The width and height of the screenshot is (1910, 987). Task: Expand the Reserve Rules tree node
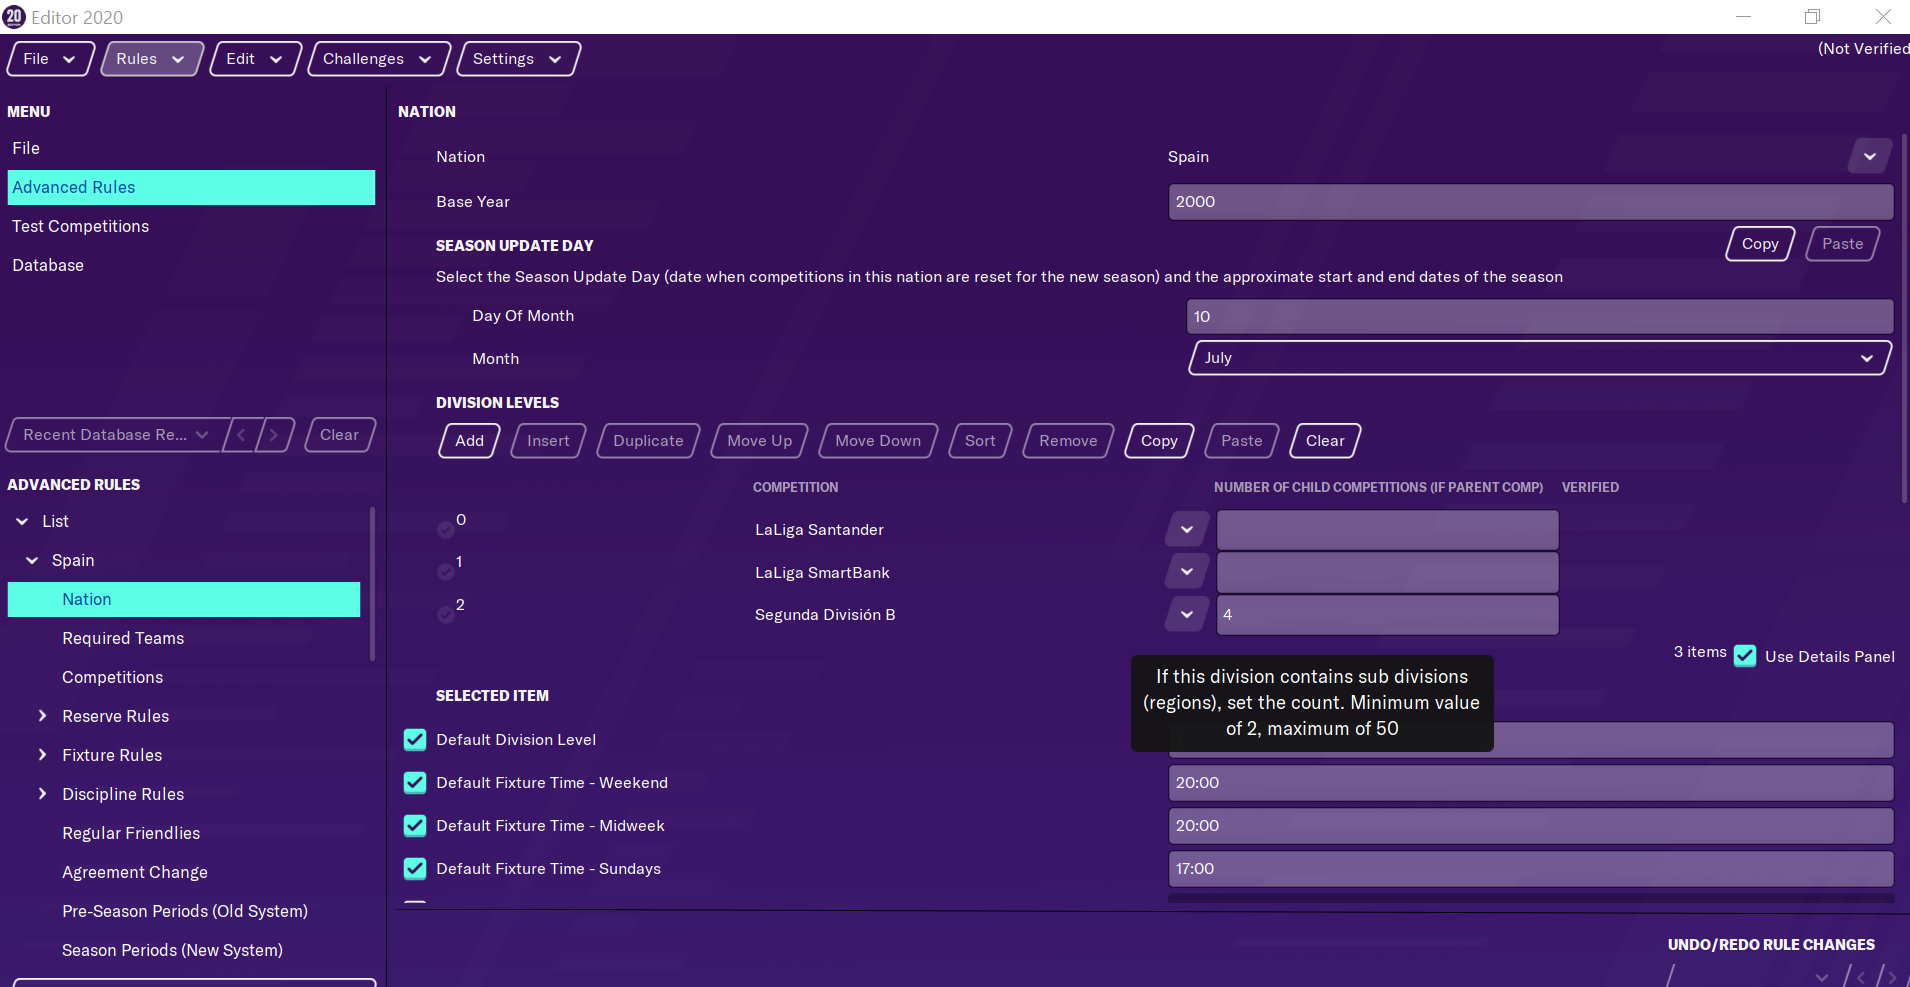(x=42, y=716)
